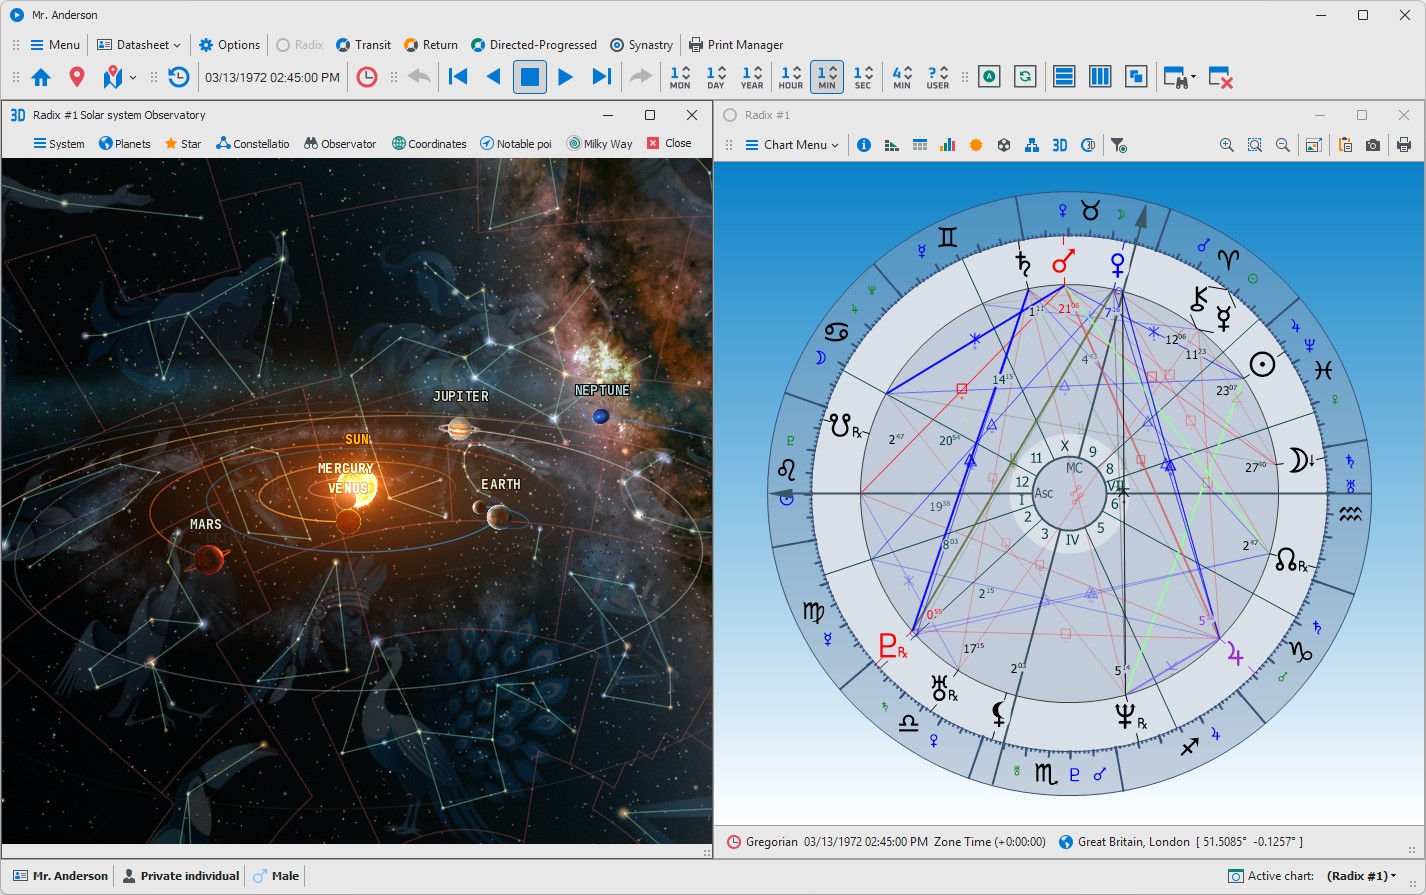Select the 1 MON time step
The width and height of the screenshot is (1426, 895).
tap(680, 77)
